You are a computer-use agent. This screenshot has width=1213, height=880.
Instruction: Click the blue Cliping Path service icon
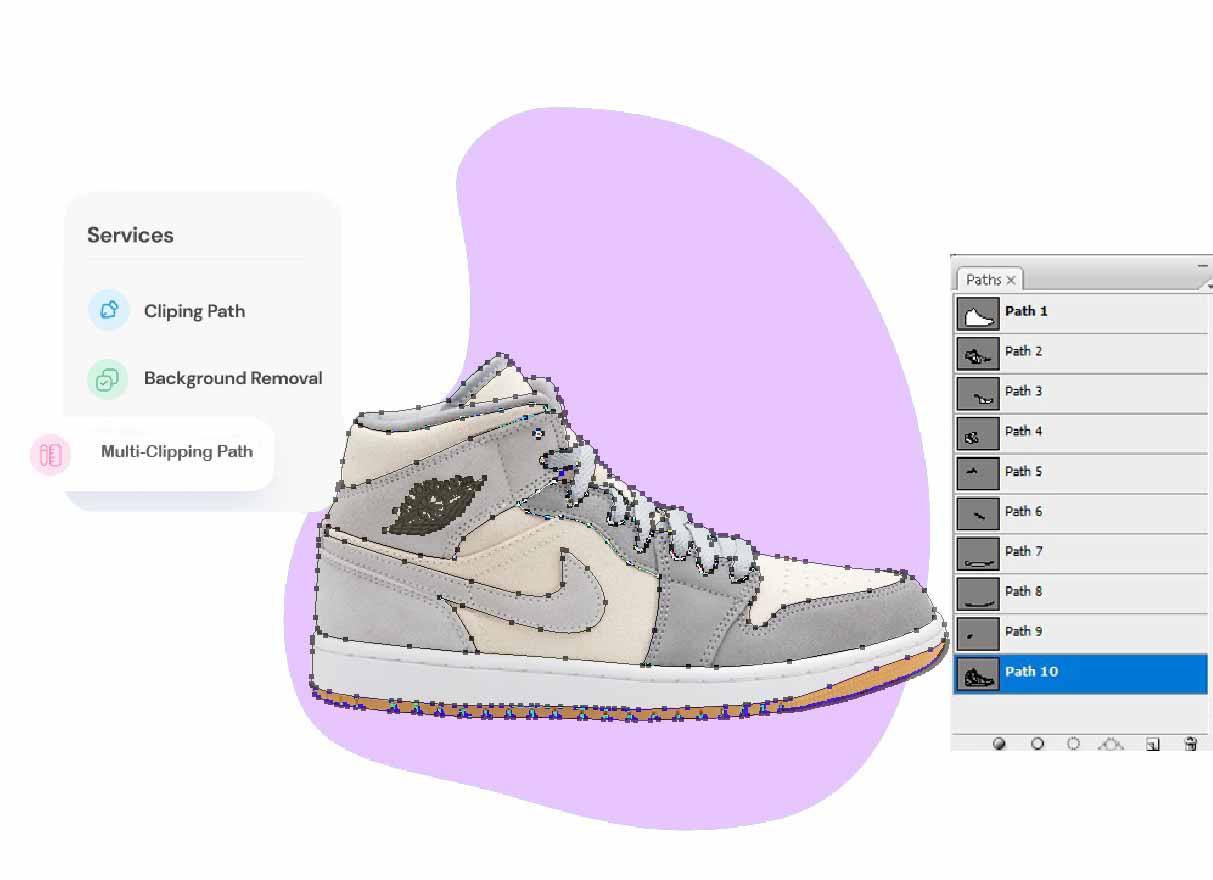point(109,310)
